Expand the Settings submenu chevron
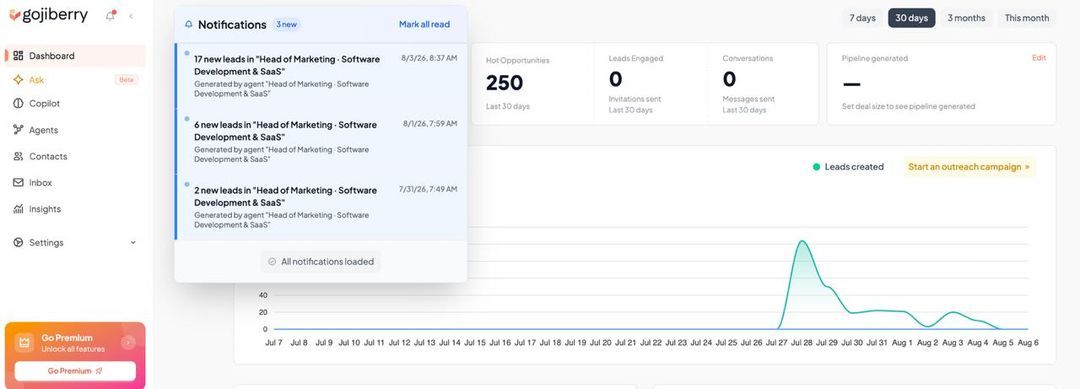Screen dimensions: 1080x389 click(x=133, y=242)
